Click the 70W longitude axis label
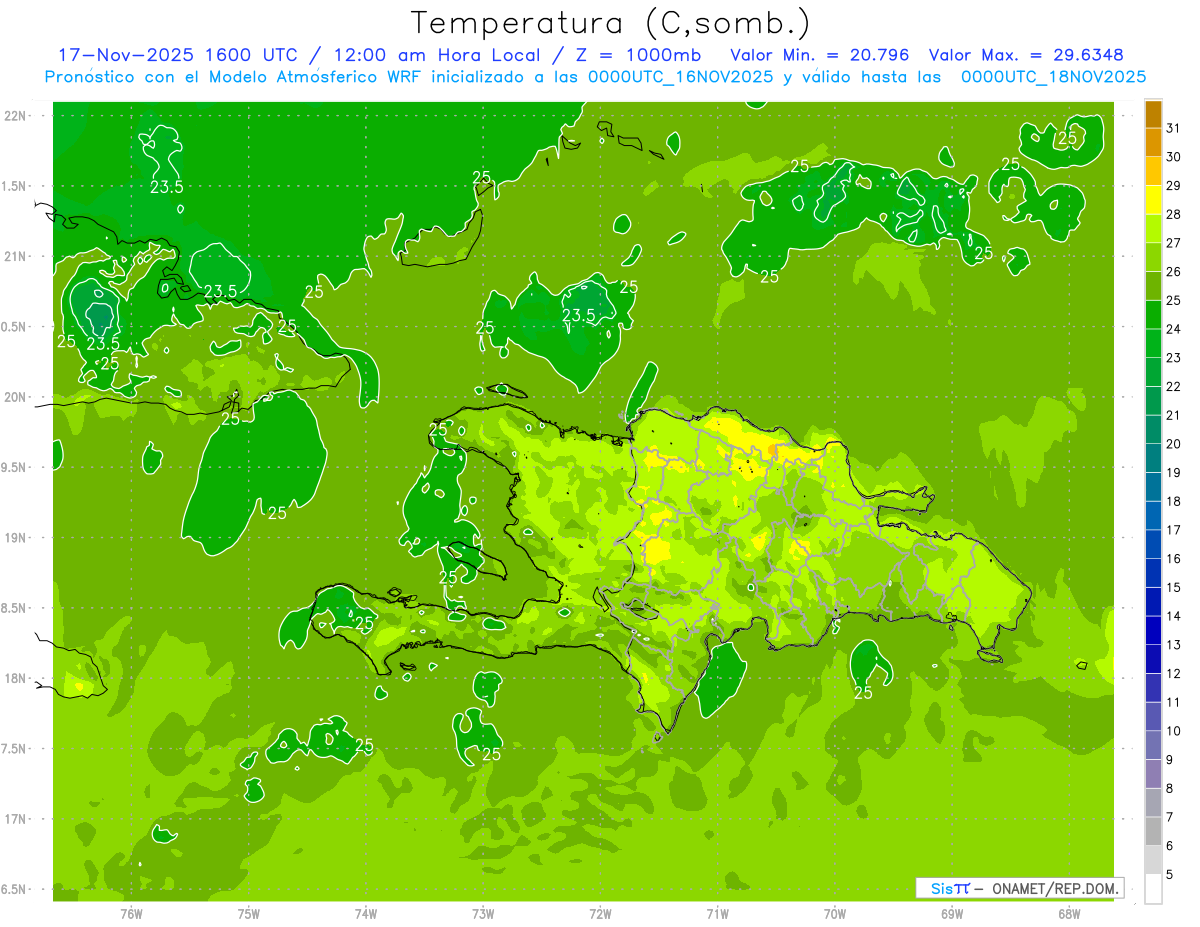The image size is (1200, 927). coord(835,913)
